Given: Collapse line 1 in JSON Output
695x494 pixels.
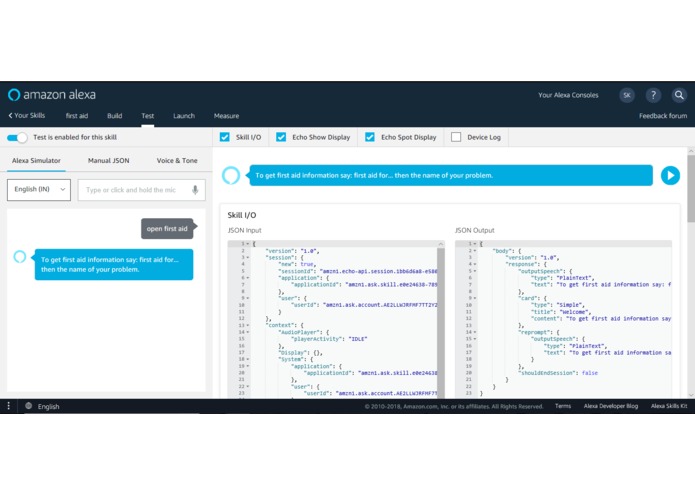Looking at the screenshot, I should pyautogui.click(x=475, y=244).
